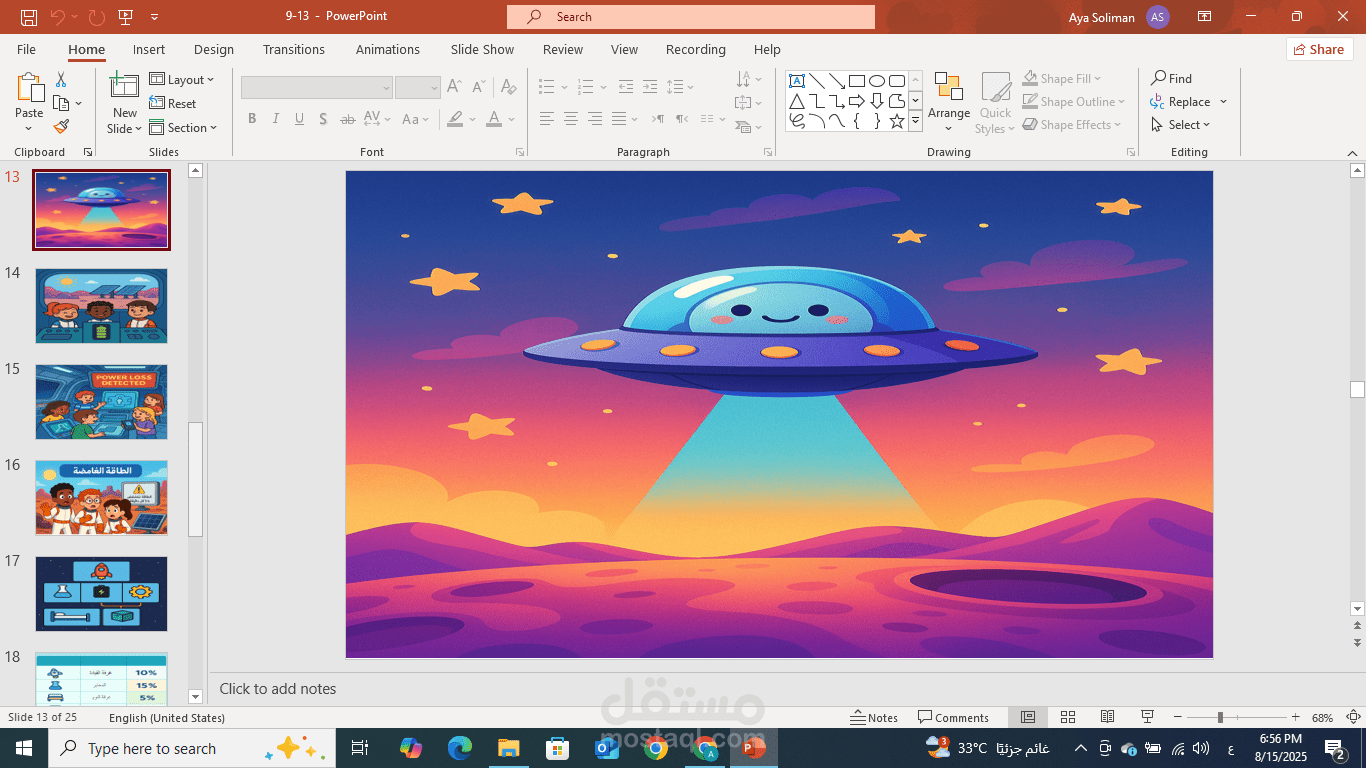Image resolution: width=1366 pixels, height=768 pixels.
Task: Open the font size combo box
Action: tap(418, 88)
